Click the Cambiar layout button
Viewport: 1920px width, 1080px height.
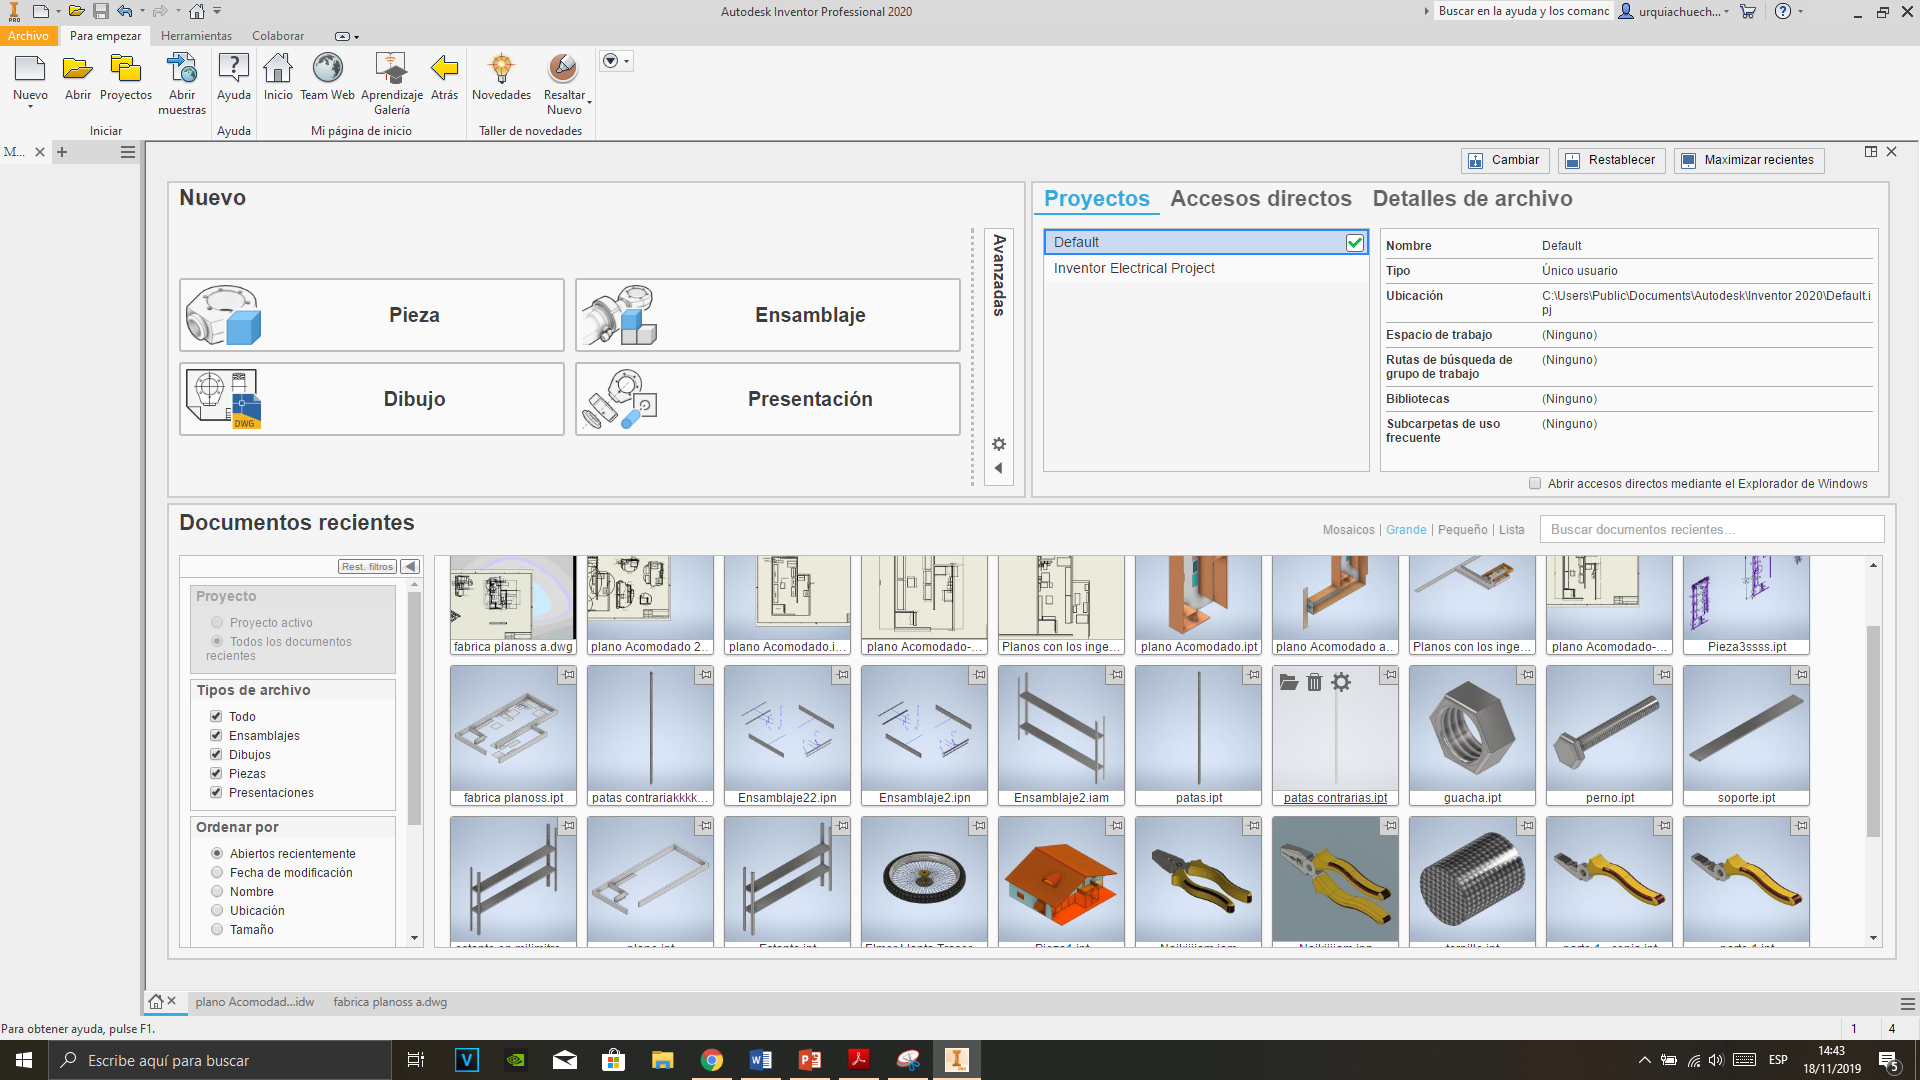[x=1505, y=160]
